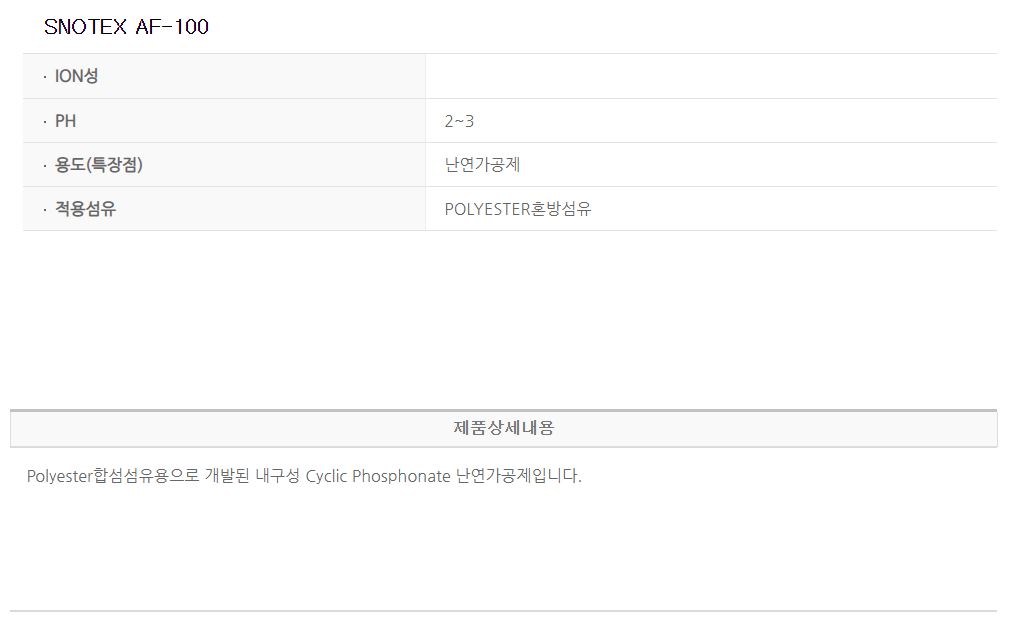Click the SNOTEX AF-100 product title
Viewport: 1010px width, 624px height.
tap(126, 27)
